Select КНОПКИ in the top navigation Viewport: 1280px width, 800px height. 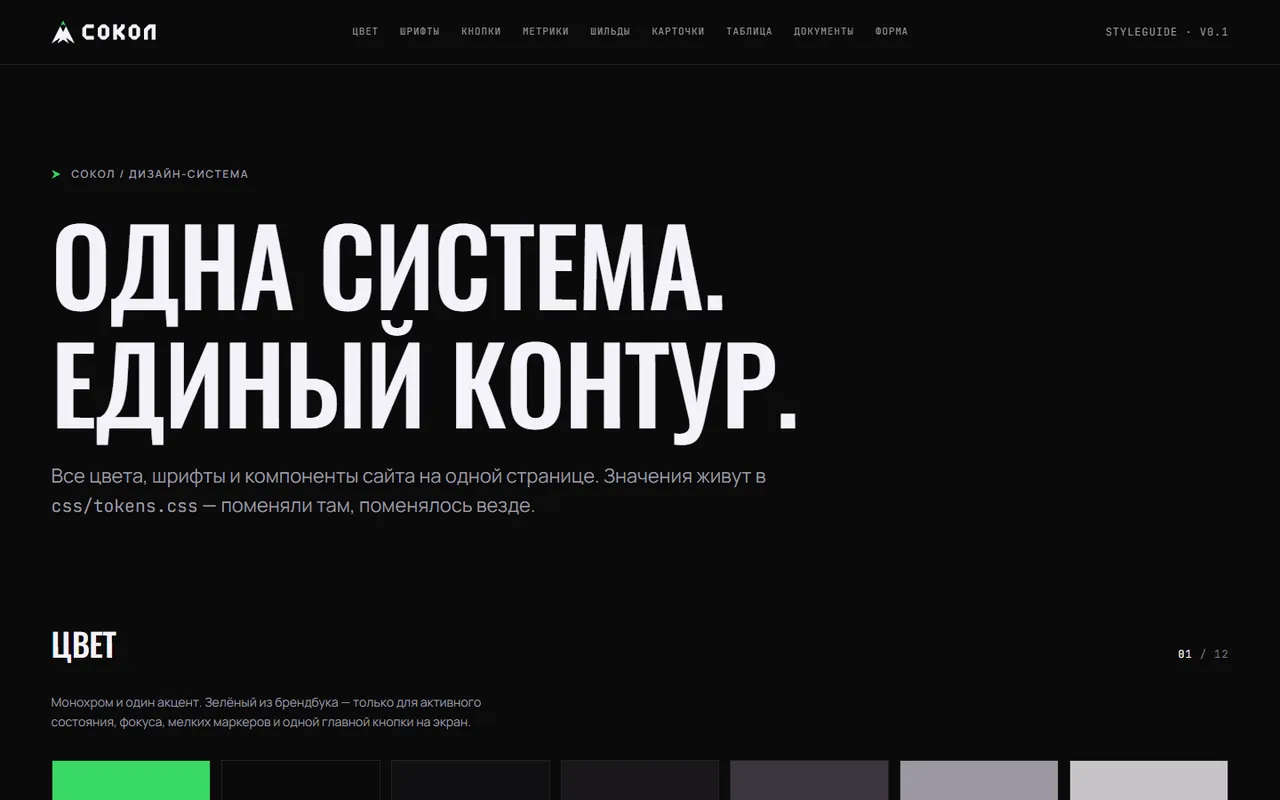481,32
